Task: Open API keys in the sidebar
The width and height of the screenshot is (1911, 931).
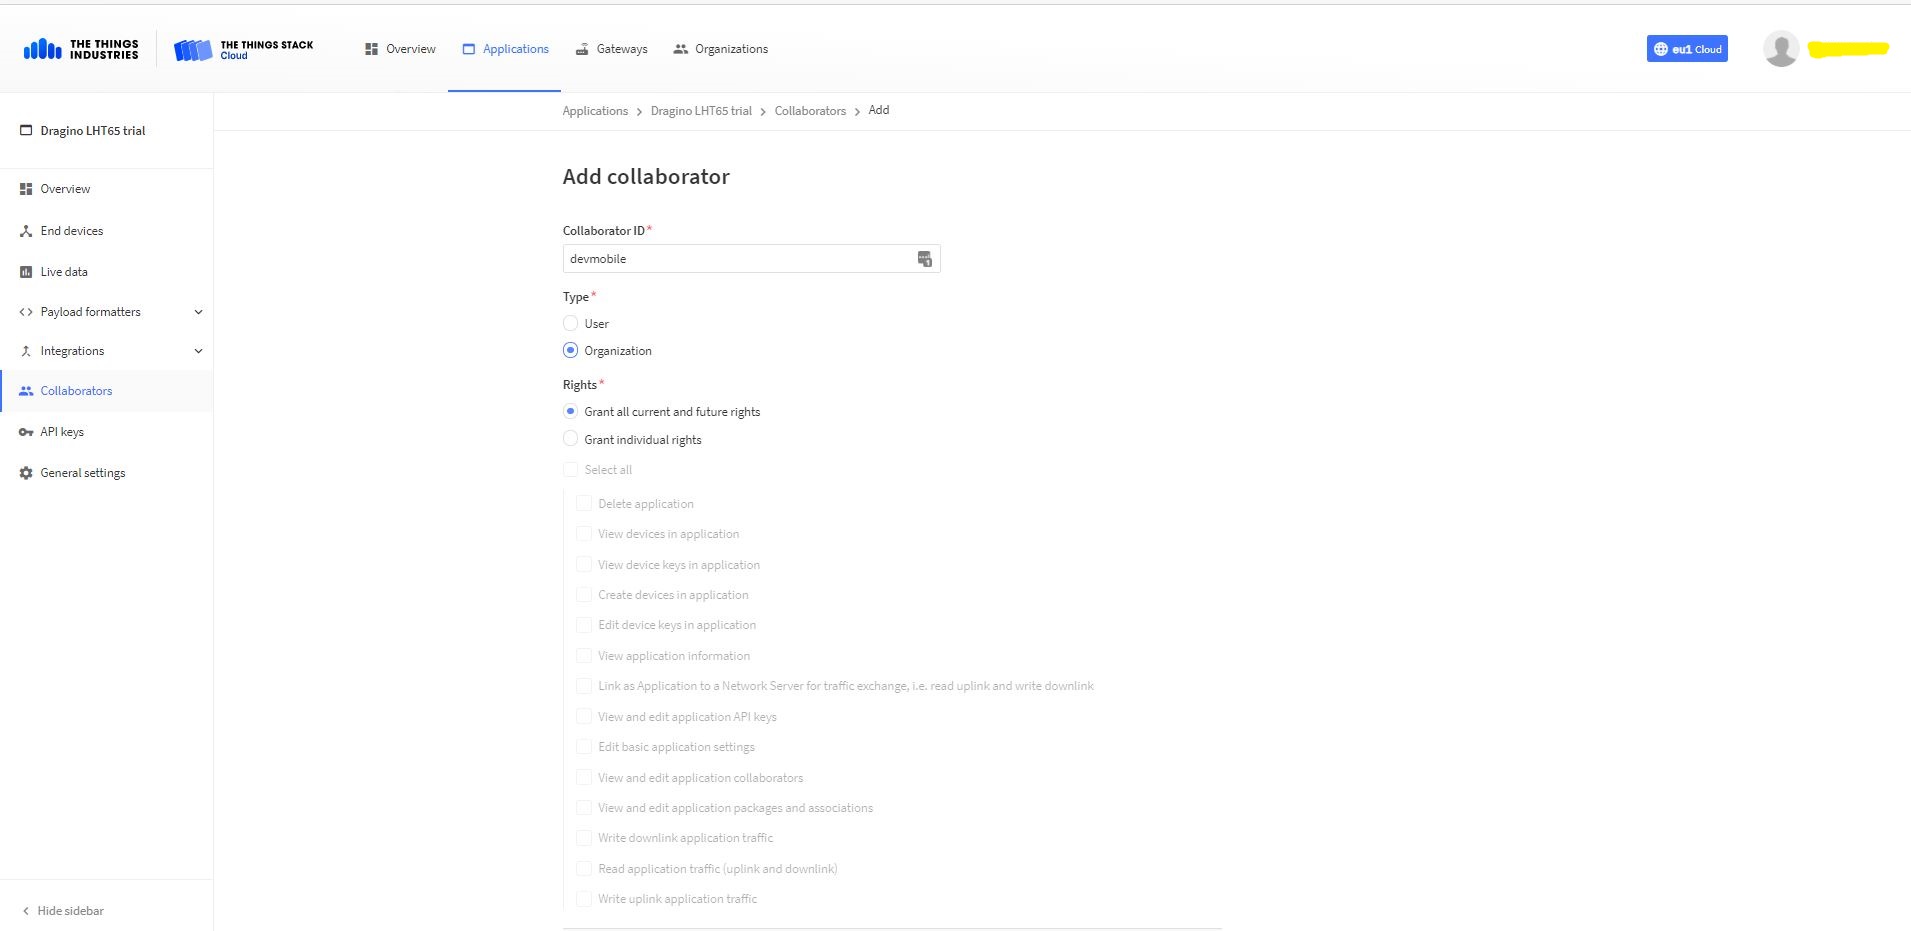Action: pyautogui.click(x=61, y=432)
